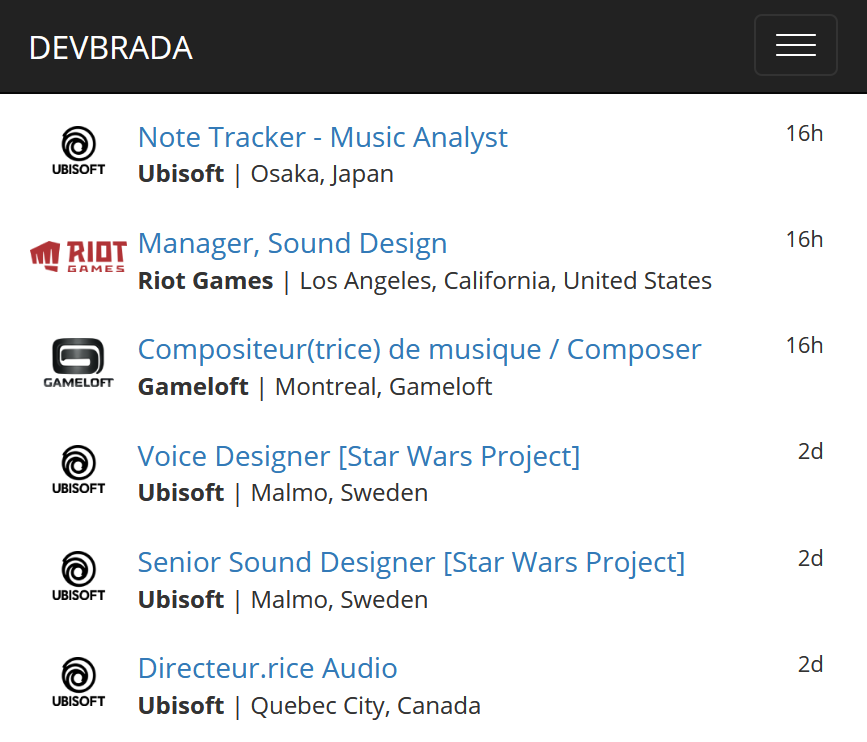
Task: Open the Directeur.rice Audio job link
Action: click(267, 668)
